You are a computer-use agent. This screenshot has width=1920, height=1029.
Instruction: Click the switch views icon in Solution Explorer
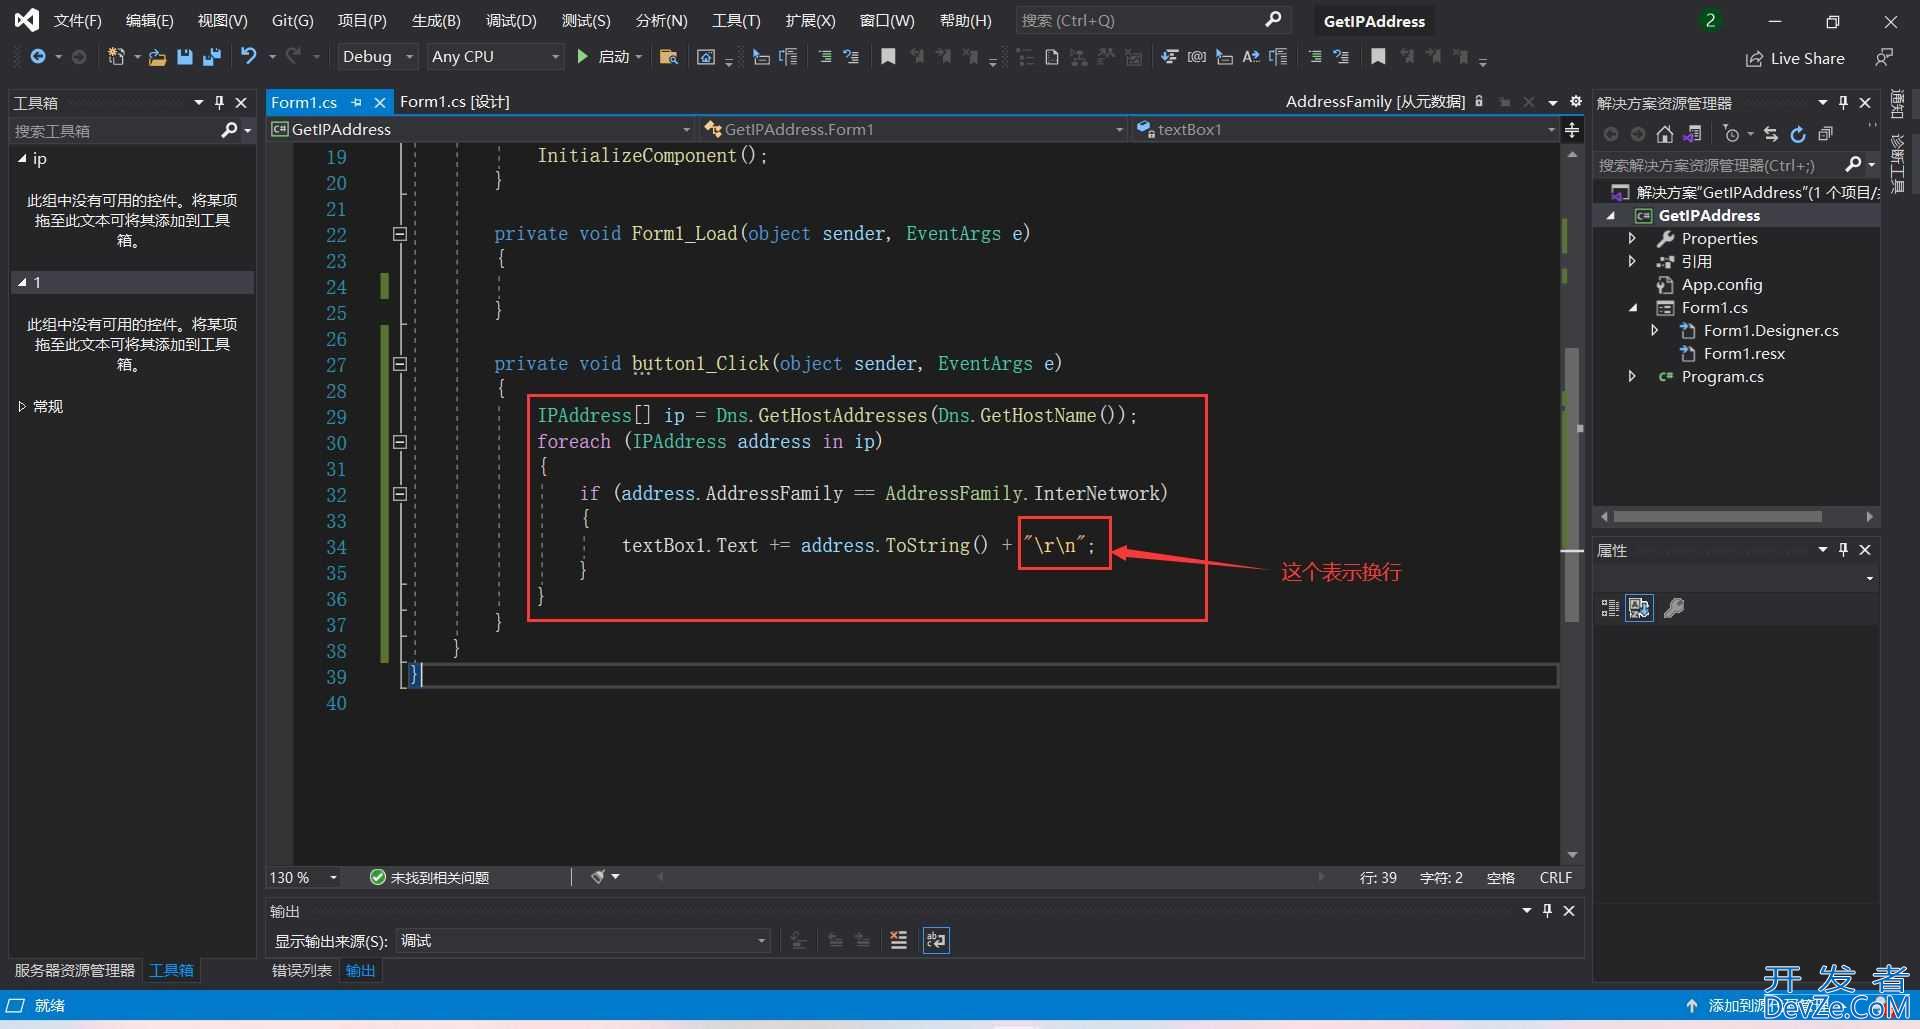1692,134
